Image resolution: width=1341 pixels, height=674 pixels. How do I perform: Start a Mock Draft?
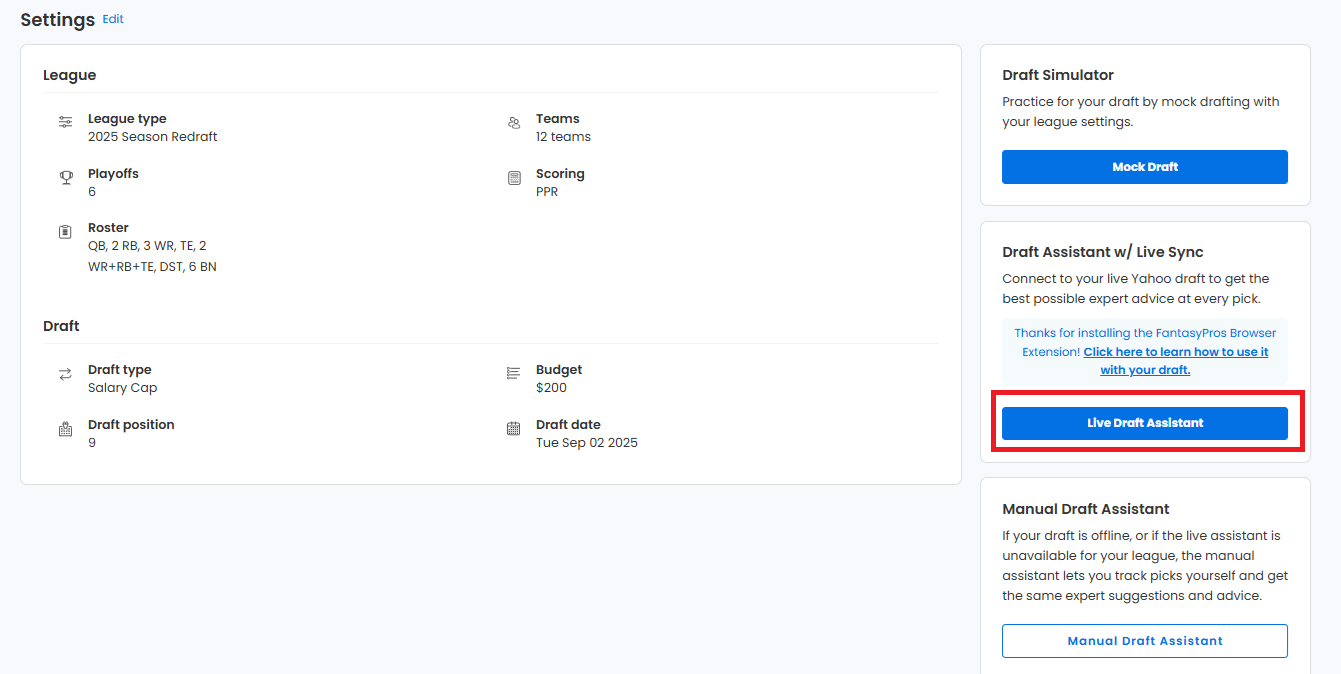[1145, 167]
